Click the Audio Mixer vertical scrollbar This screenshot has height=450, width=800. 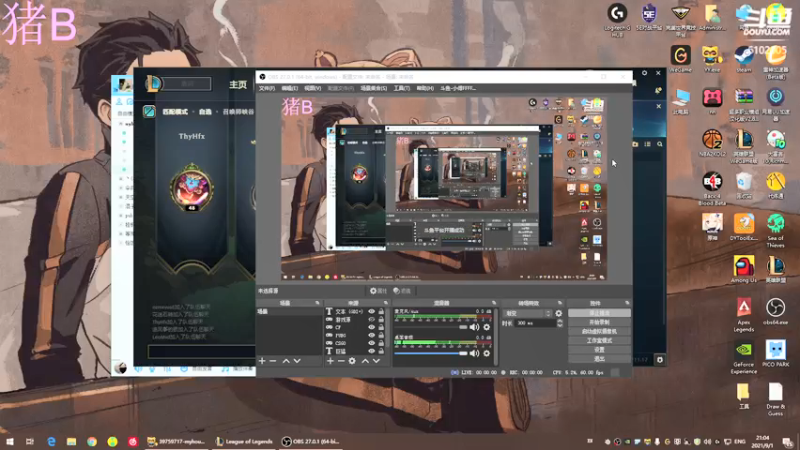click(496, 337)
